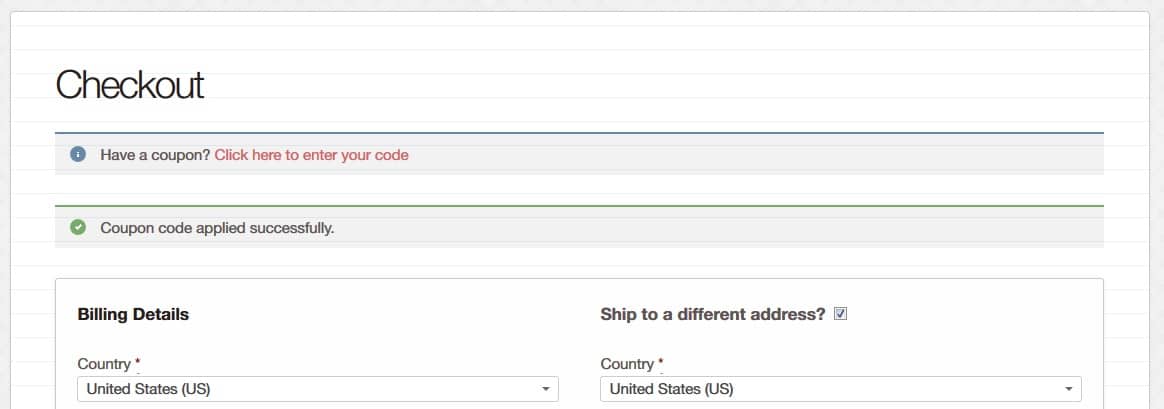
Task: Click the arrow on the shipping Country select
Action: [x=1069, y=389]
